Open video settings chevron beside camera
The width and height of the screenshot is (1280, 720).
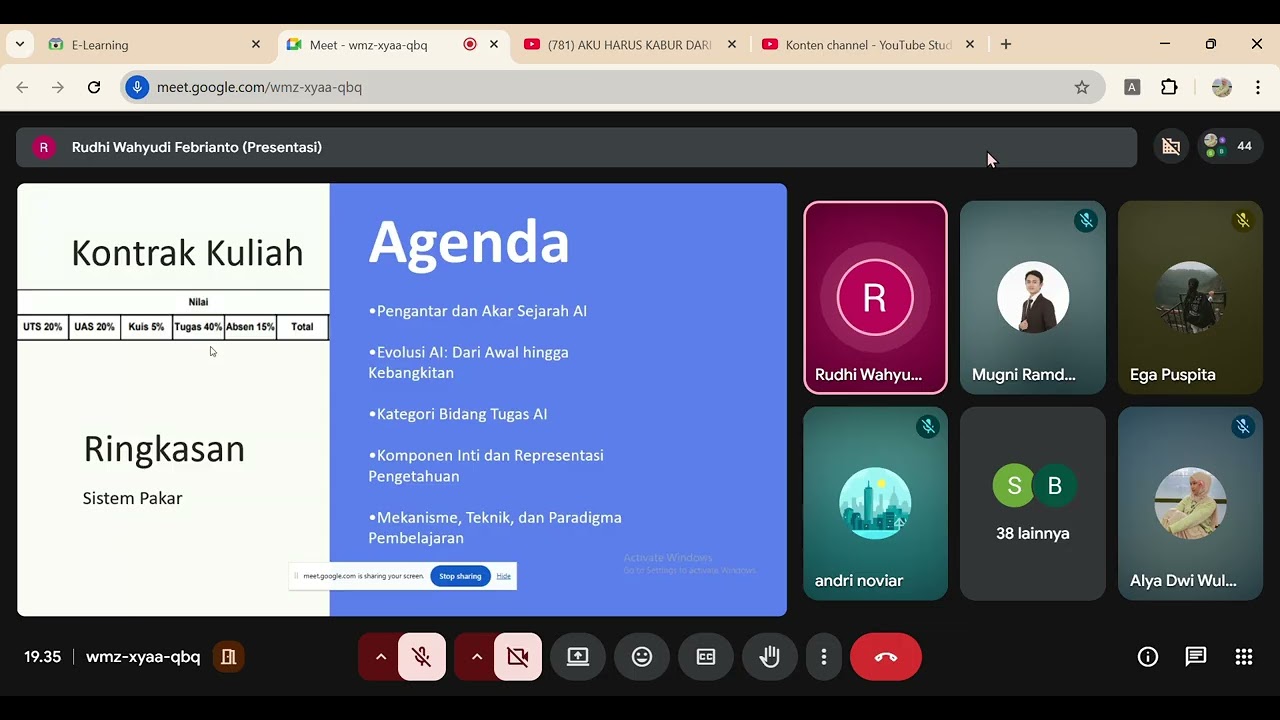tap(476, 657)
